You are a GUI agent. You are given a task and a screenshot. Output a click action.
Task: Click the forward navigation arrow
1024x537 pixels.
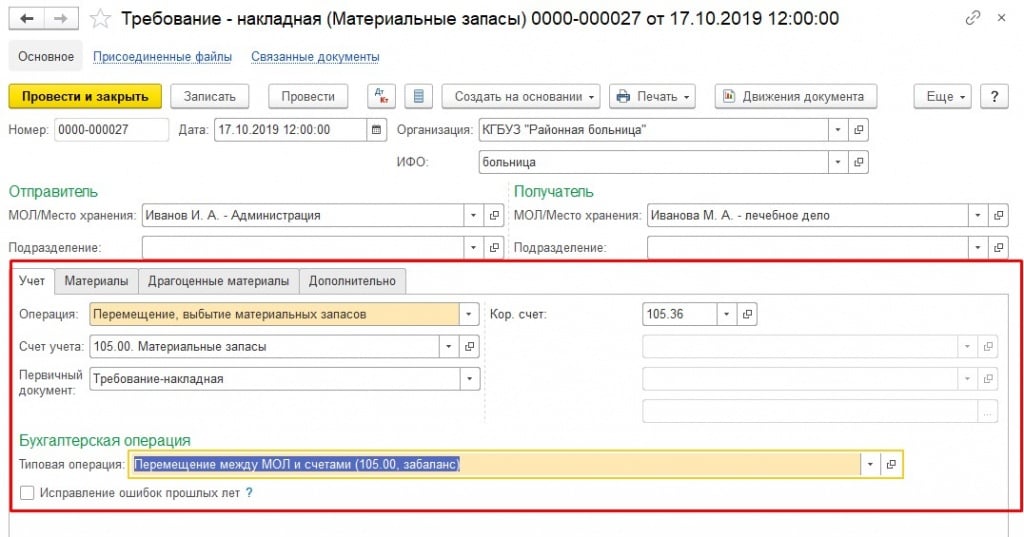point(60,19)
